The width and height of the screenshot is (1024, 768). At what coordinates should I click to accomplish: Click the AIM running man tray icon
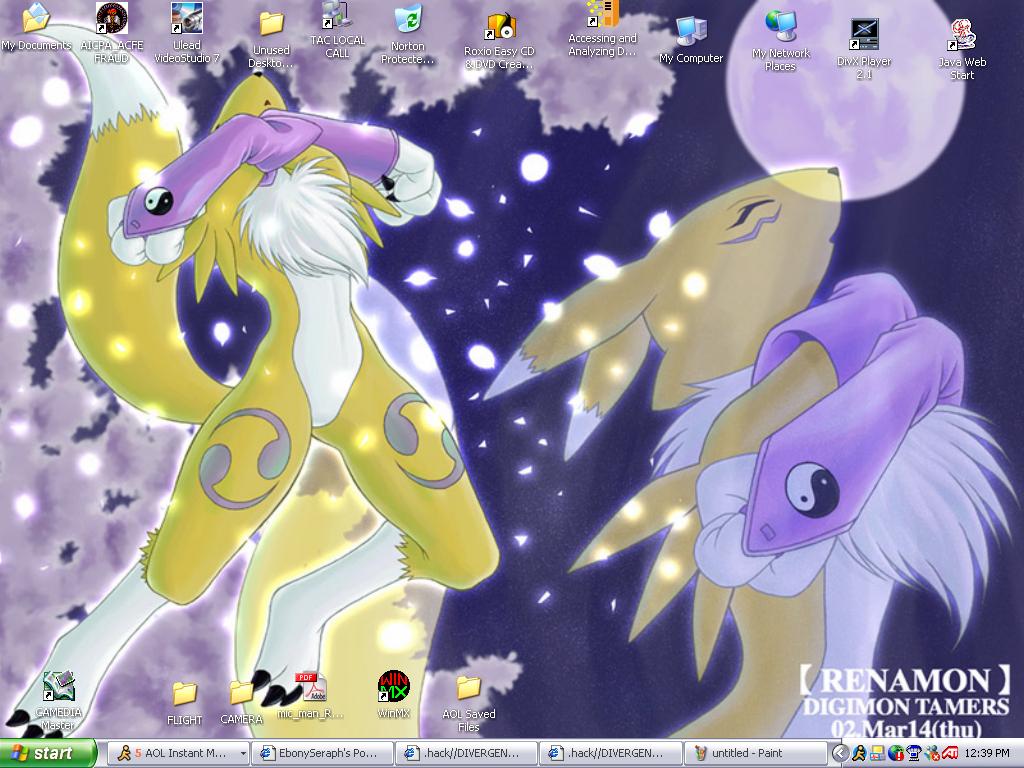[859, 754]
